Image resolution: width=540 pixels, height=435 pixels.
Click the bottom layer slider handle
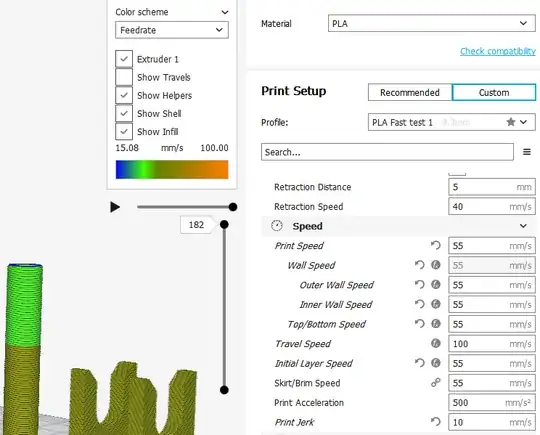point(224,390)
